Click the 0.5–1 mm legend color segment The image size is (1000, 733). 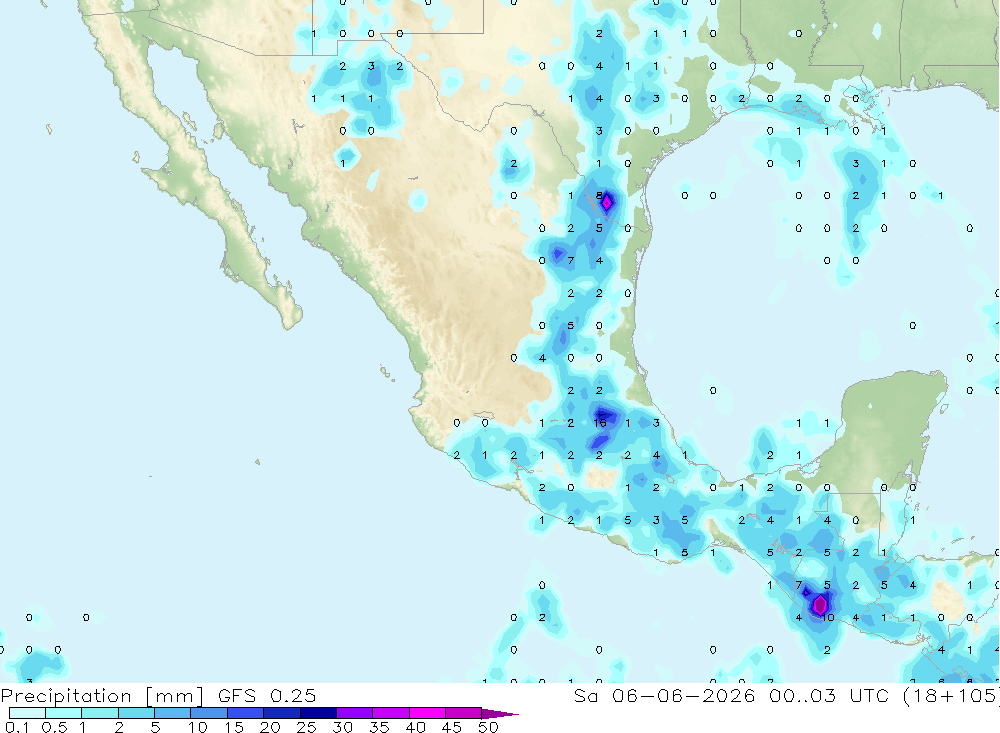coord(64,713)
